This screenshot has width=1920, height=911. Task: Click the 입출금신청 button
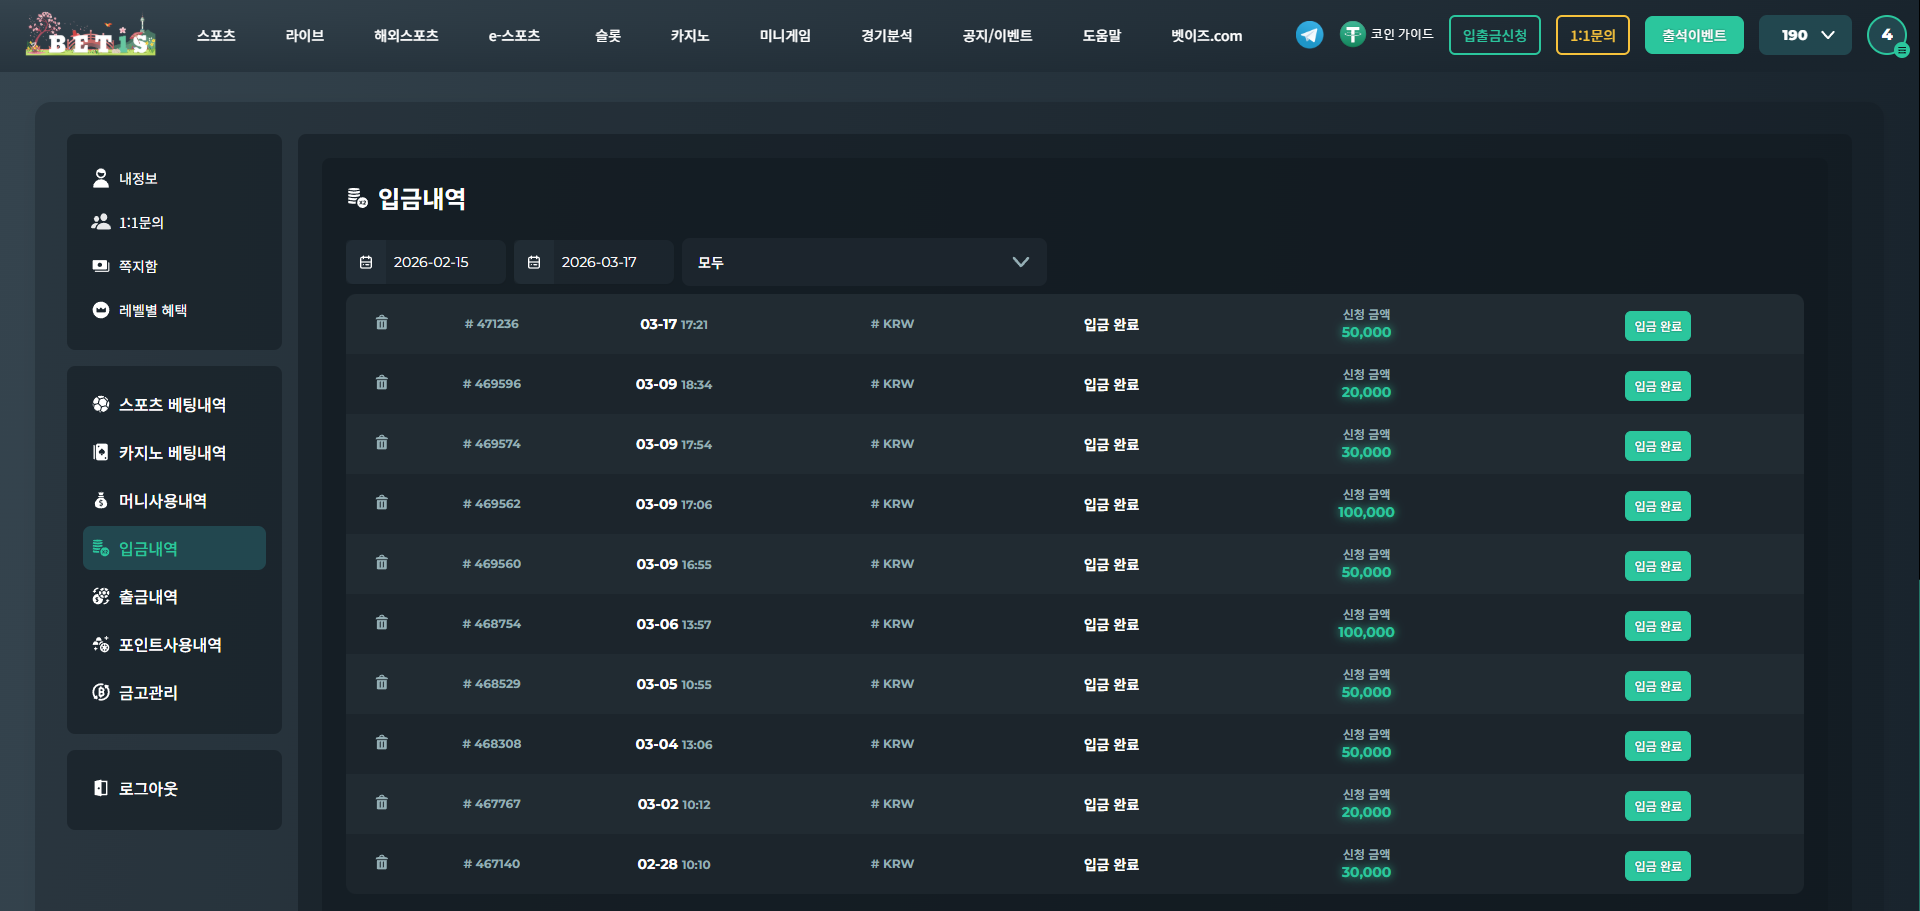pyautogui.click(x=1494, y=35)
